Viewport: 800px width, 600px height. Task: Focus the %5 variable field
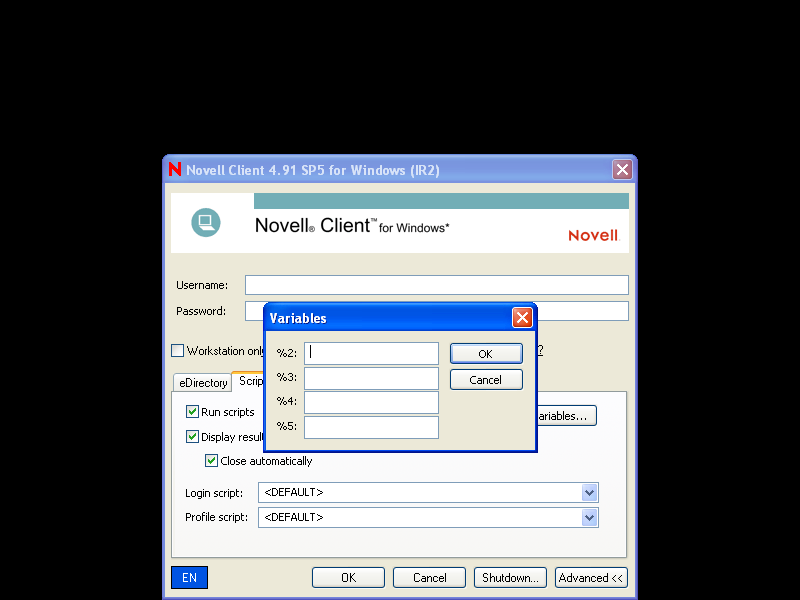(371, 427)
